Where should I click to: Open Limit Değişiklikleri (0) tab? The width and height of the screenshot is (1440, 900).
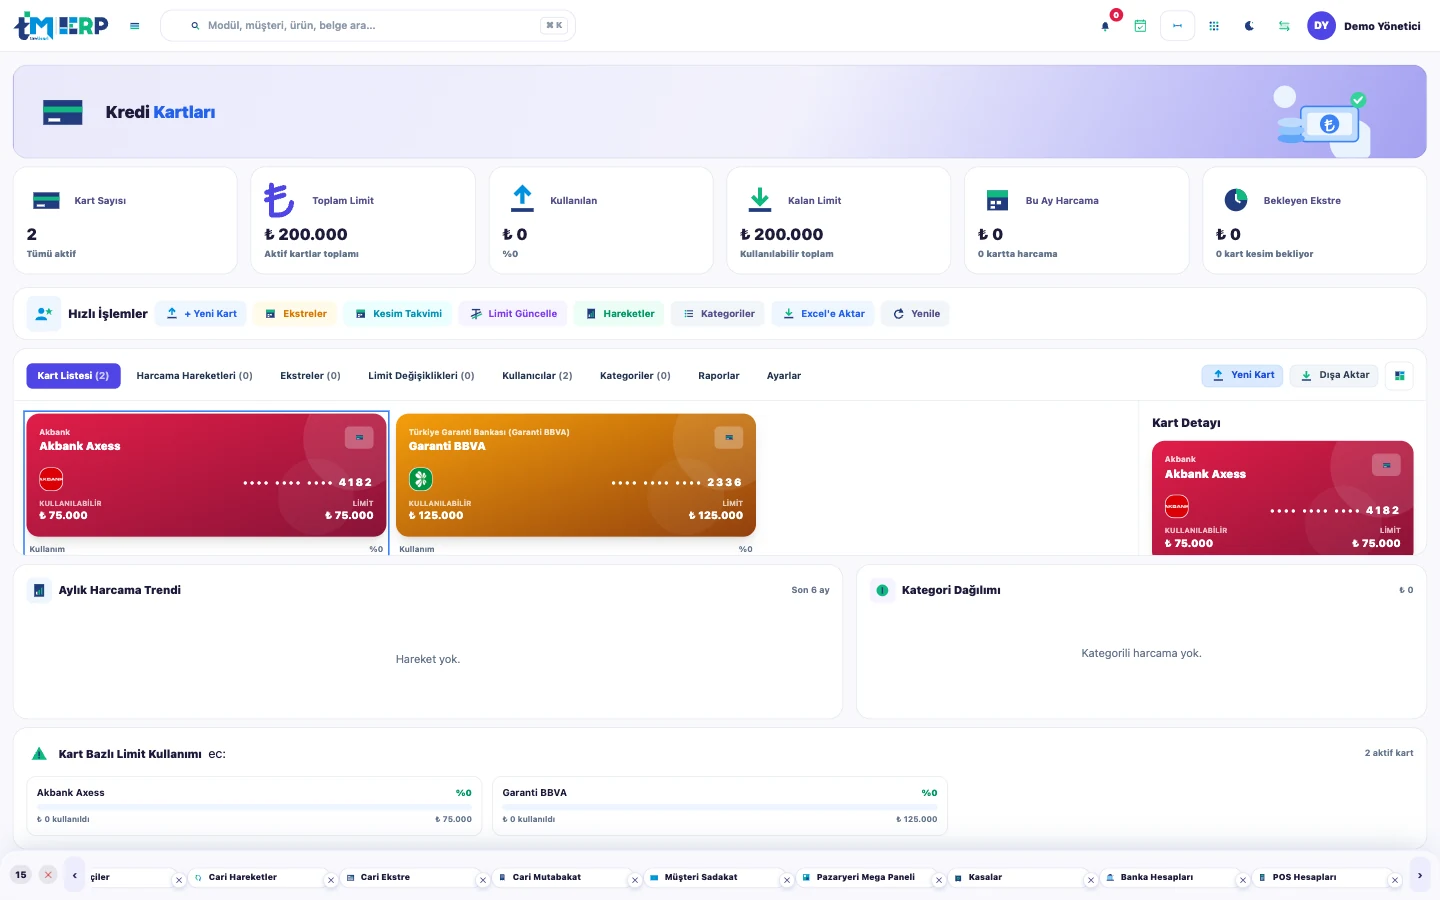coord(421,376)
